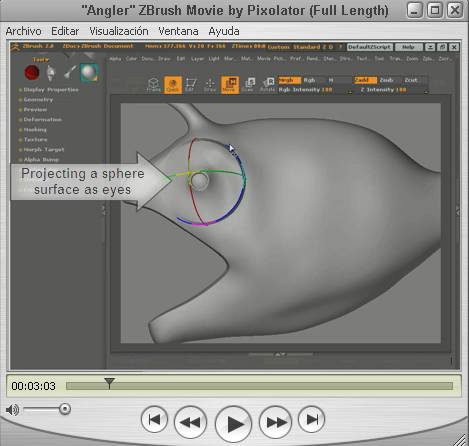Toggle the Rgb mode button
Image resolution: width=469 pixels, height=446 pixels.
click(314, 80)
